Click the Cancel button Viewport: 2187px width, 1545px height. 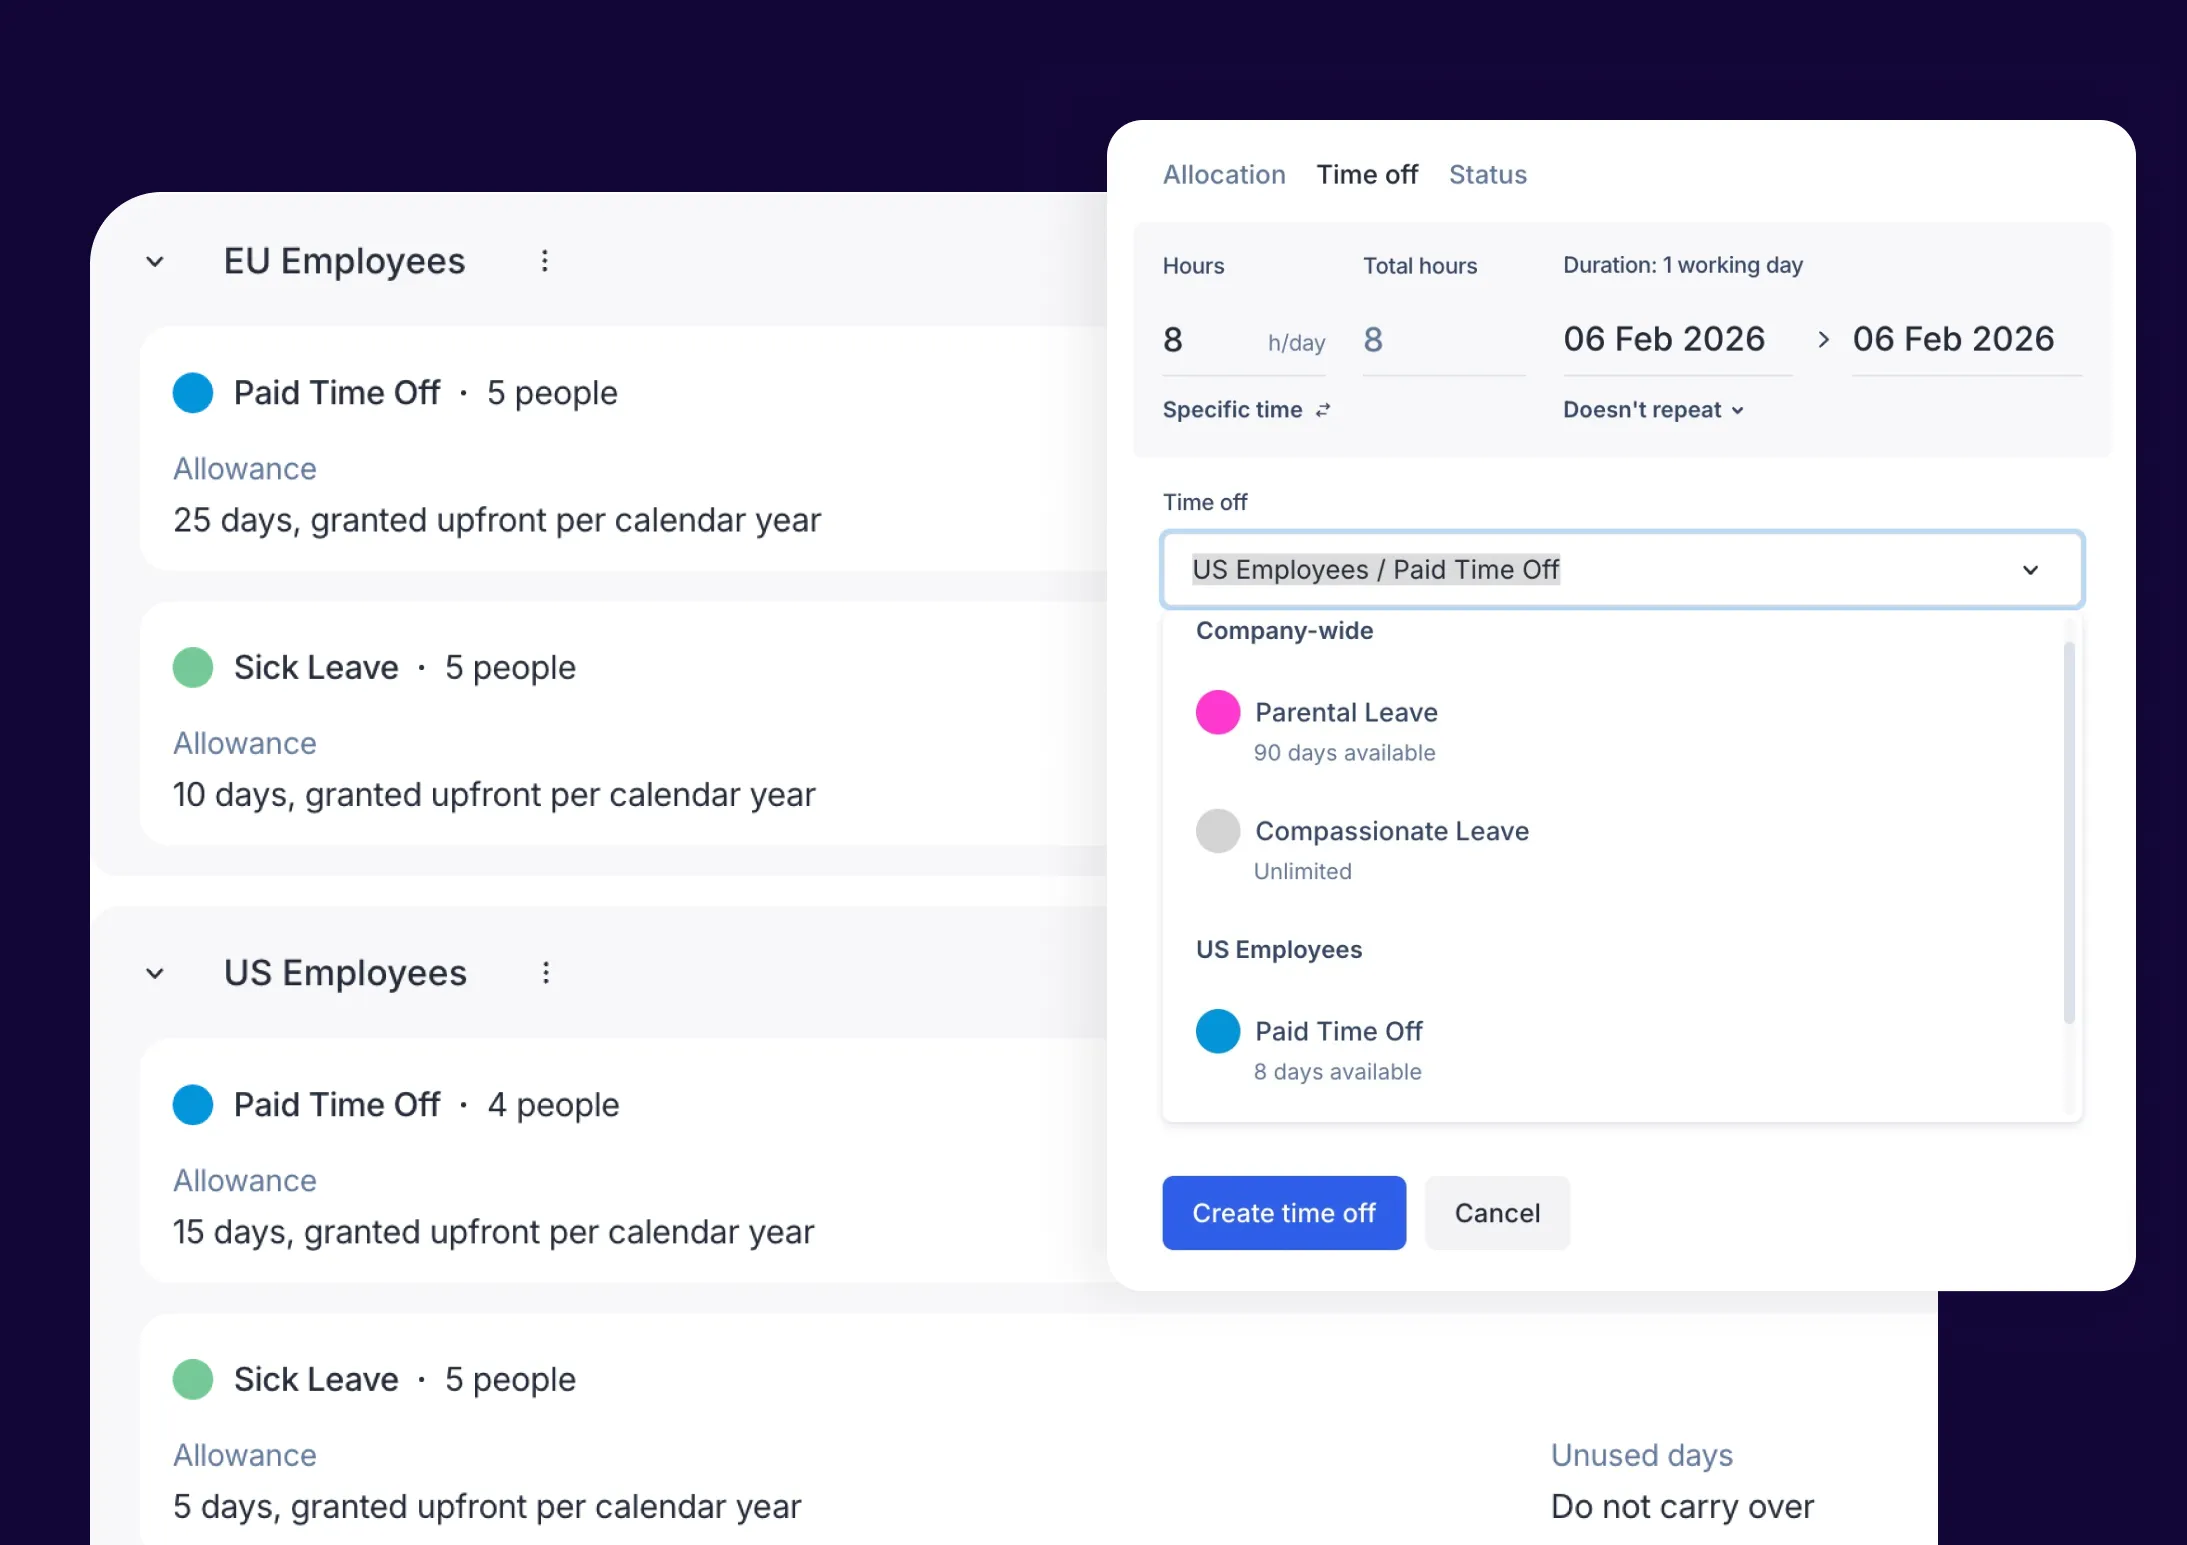tap(1497, 1213)
